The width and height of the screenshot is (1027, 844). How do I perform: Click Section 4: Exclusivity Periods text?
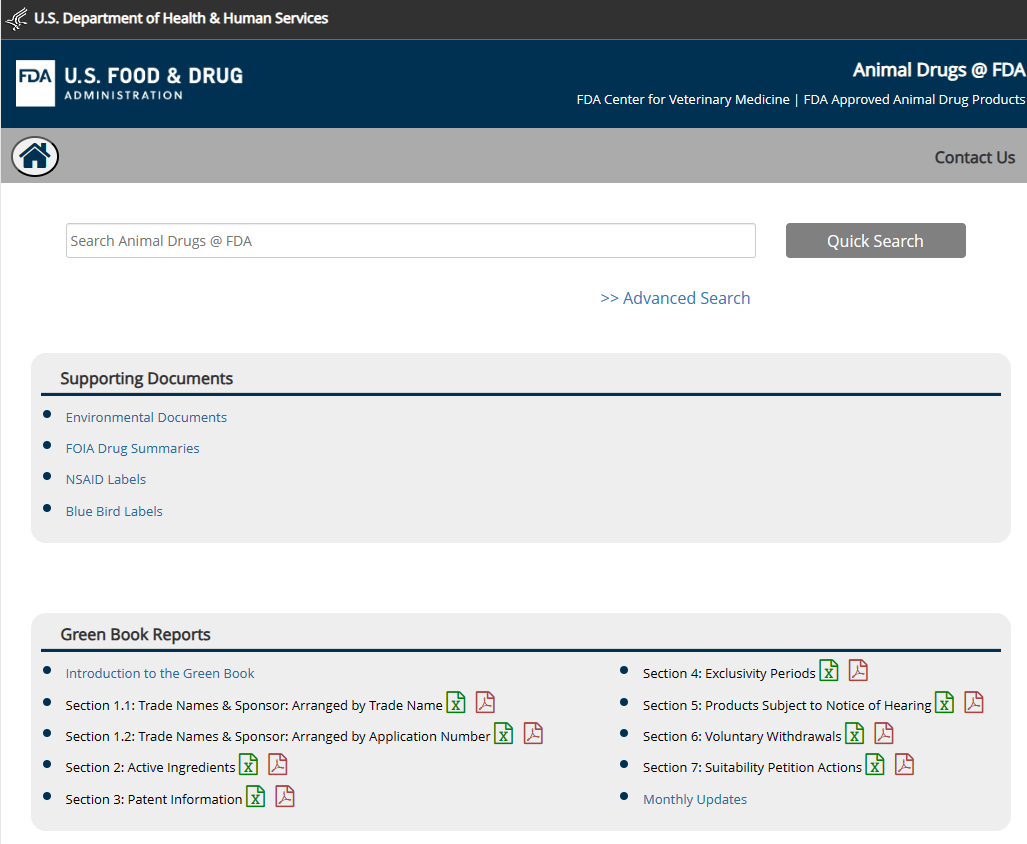pyautogui.click(x=729, y=673)
